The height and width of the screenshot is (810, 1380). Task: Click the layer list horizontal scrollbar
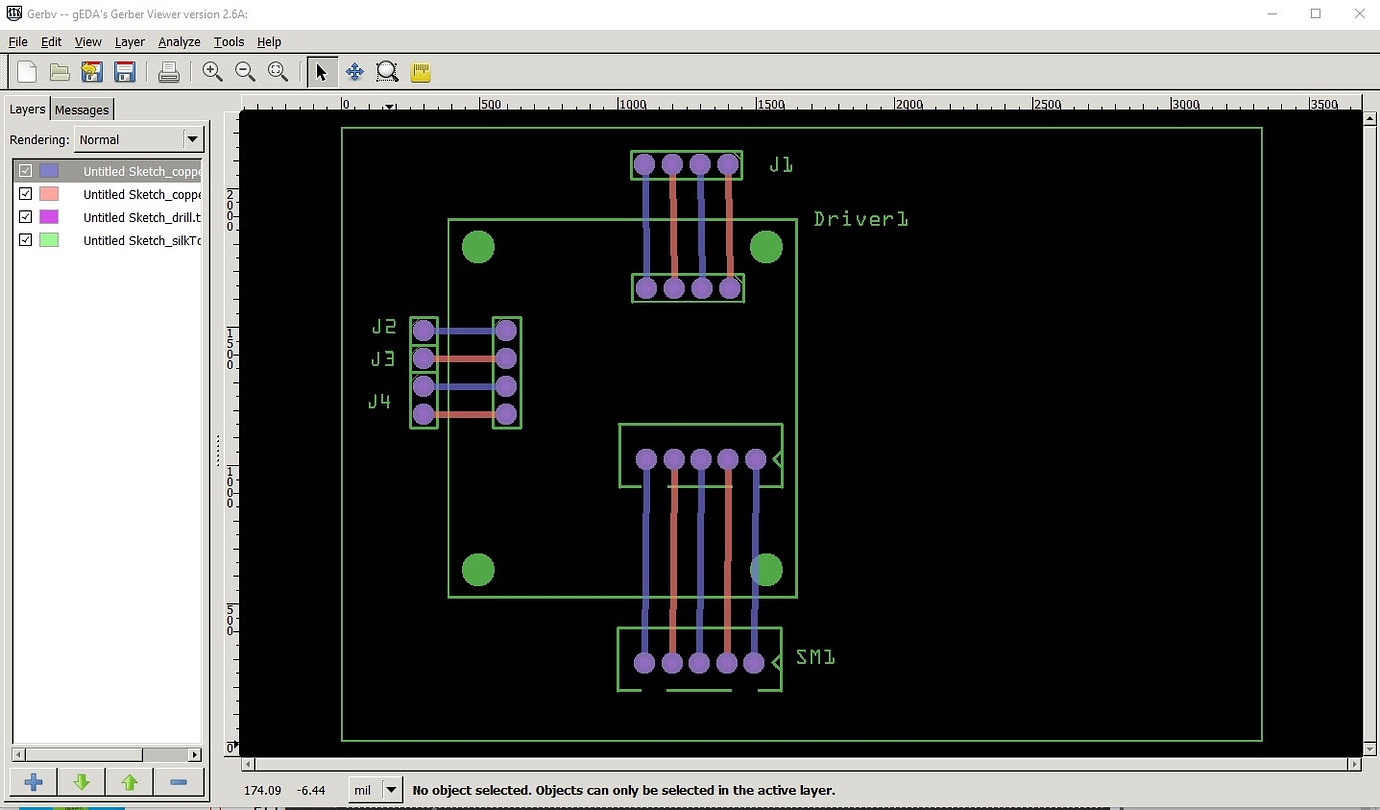(84, 755)
